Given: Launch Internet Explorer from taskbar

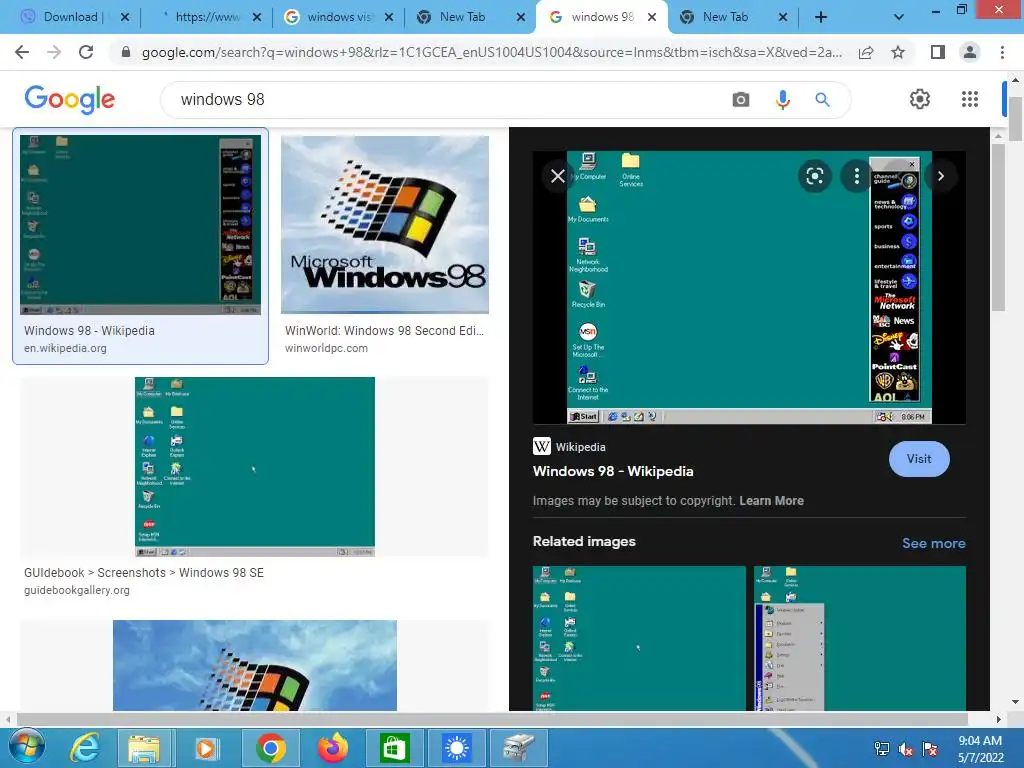Looking at the screenshot, I should pyautogui.click(x=85, y=748).
